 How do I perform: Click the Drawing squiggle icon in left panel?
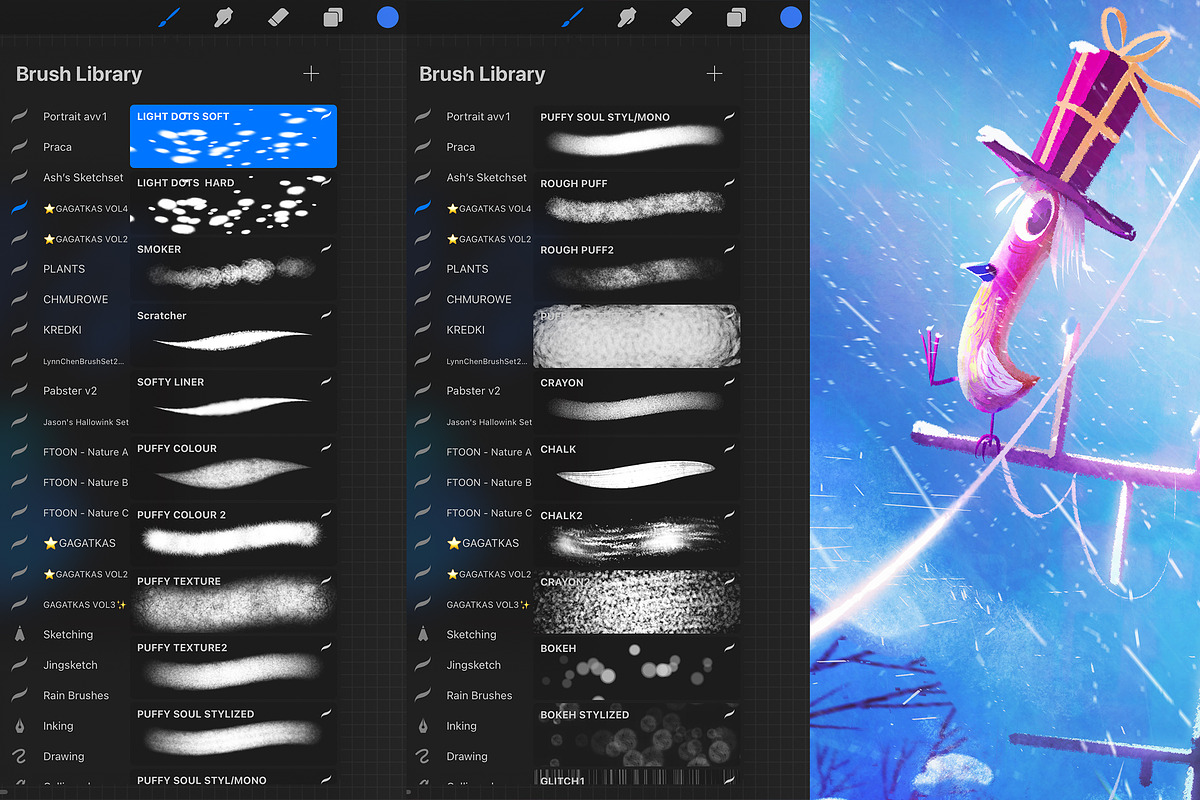pos(19,756)
